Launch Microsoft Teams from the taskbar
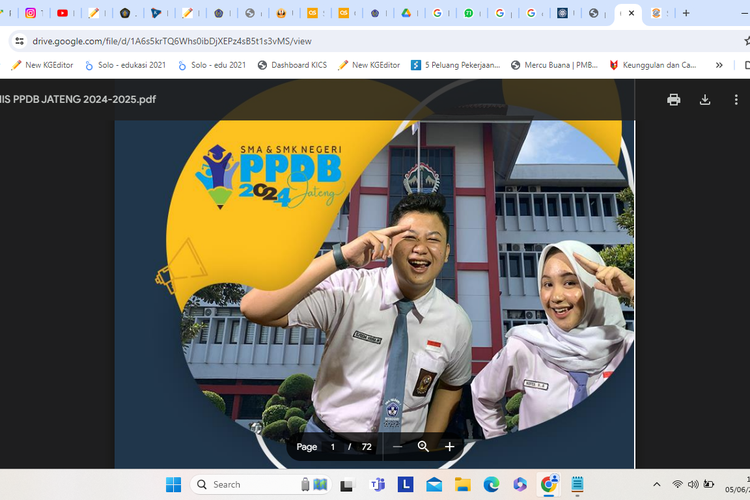750x500 pixels. (x=378, y=484)
